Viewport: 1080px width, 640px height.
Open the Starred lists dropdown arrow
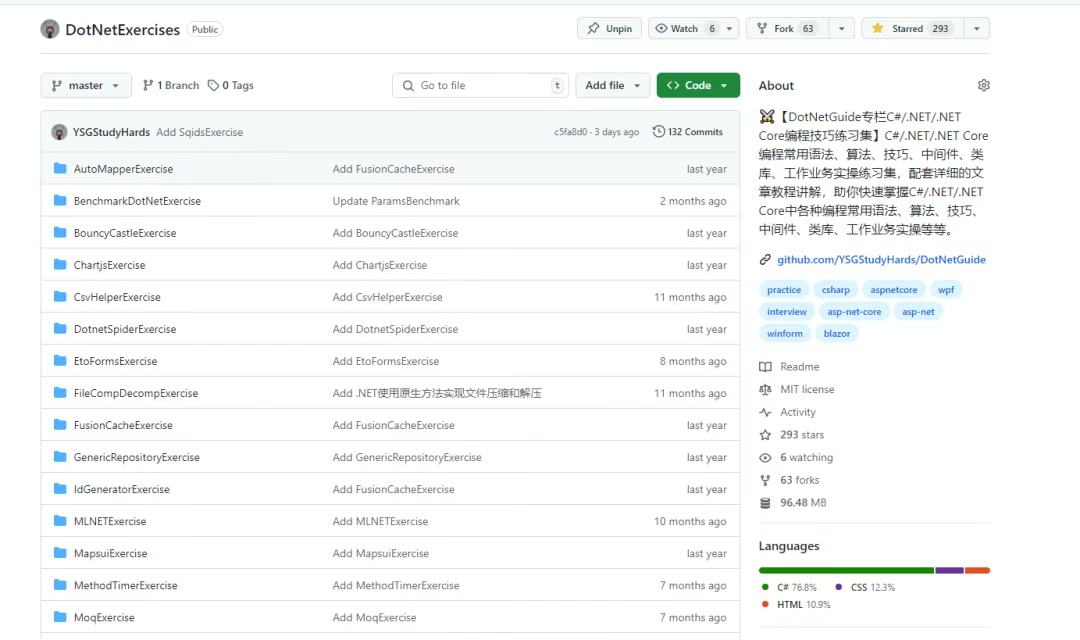(x=977, y=28)
